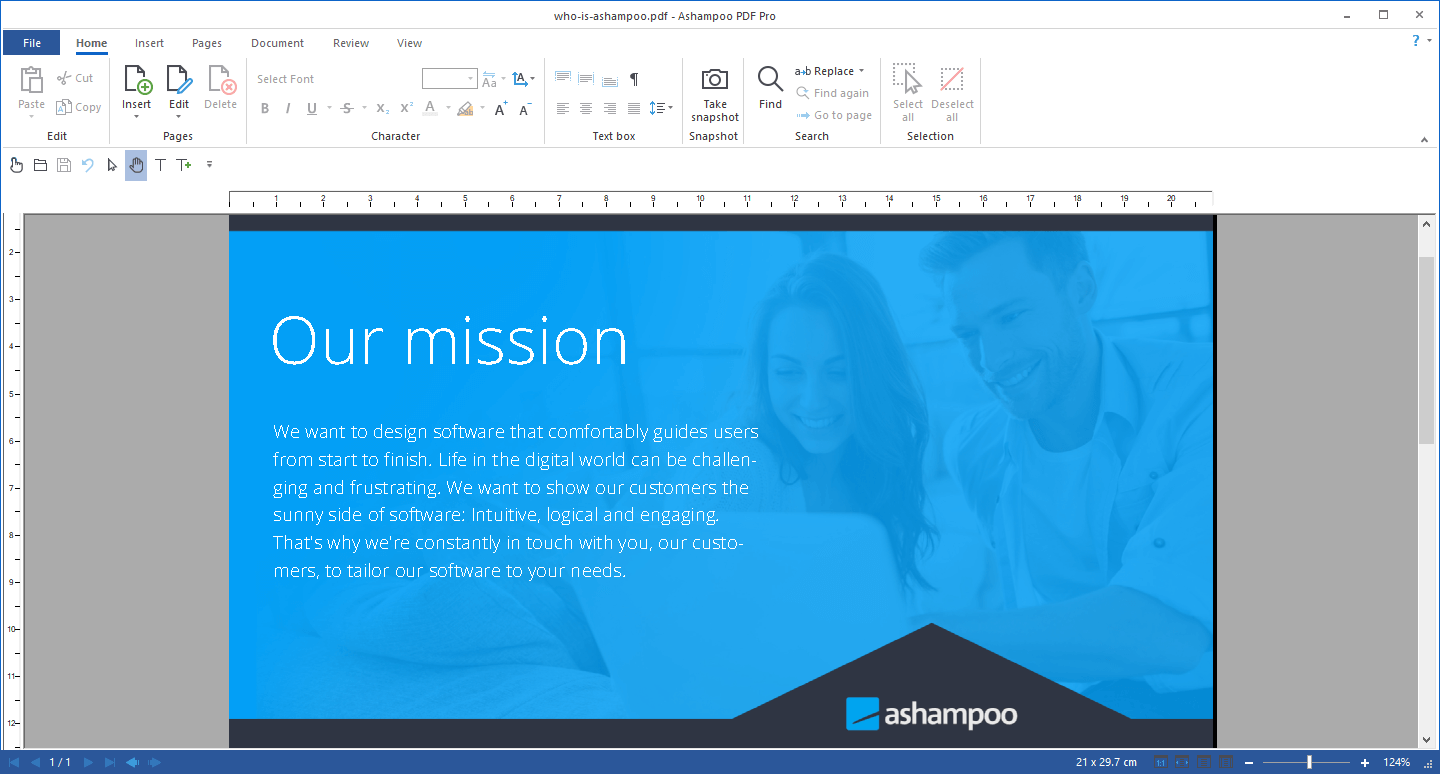Open the File menu
This screenshot has width=1440, height=774.
(x=31, y=42)
